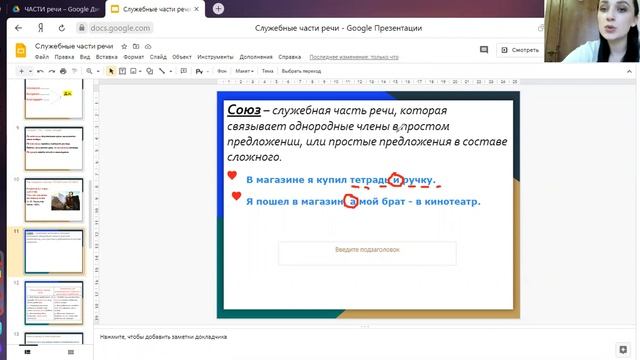Redo the last action

(51, 71)
